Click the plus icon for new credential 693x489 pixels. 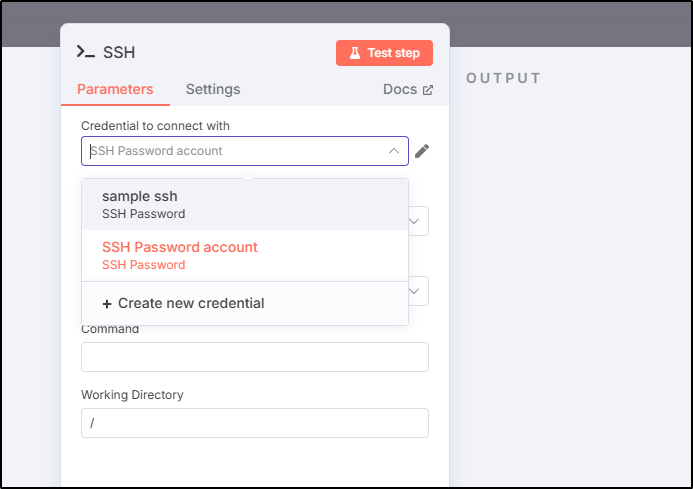coord(107,304)
